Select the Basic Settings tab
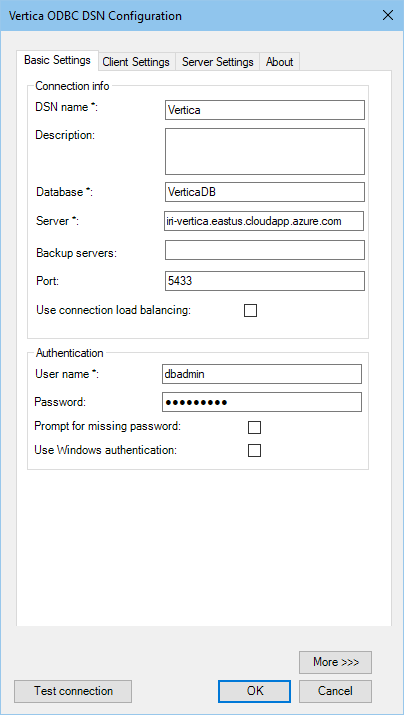The height and width of the screenshot is (715, 404). (x=57, y=60)
